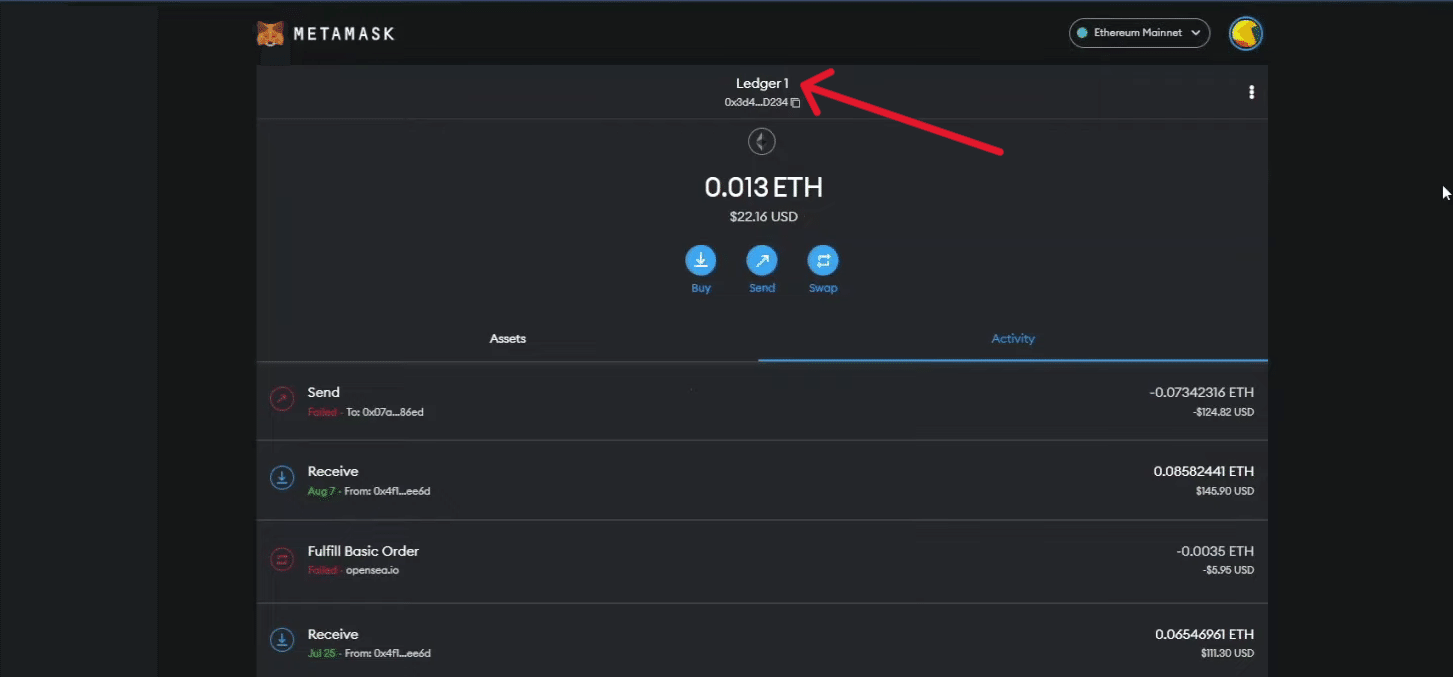Viewport: 1453px width, 677px height.
Task: Click the Ethereum logo above balance
Action: 762,141
